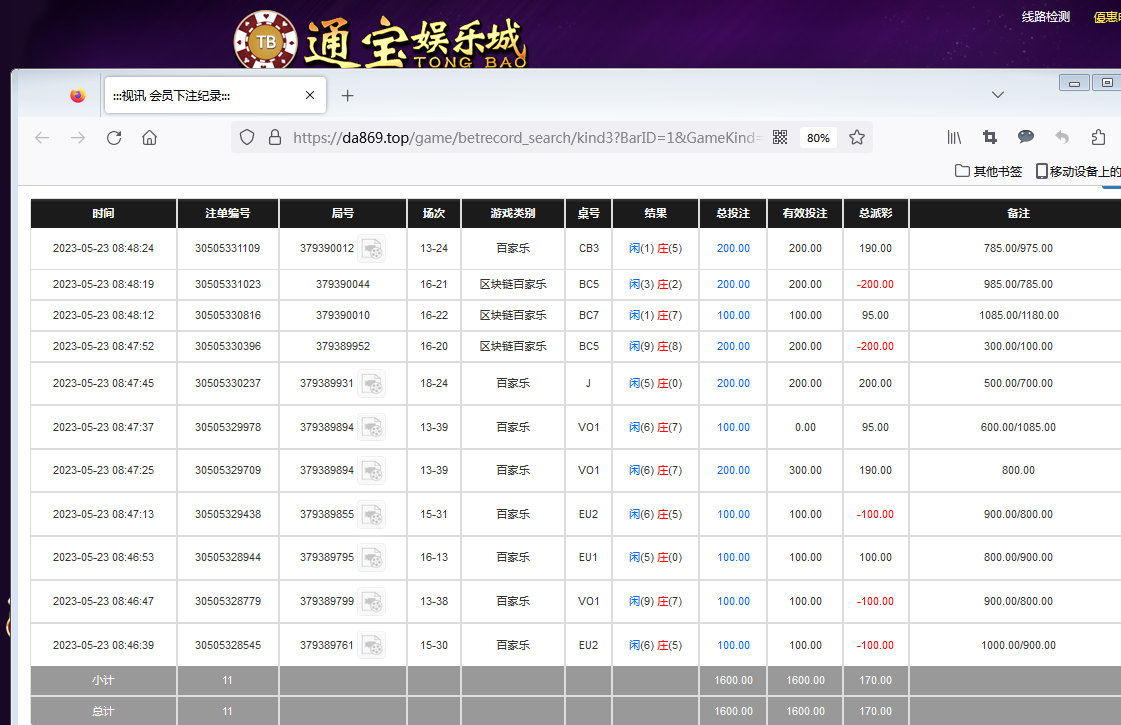Click the screenshot crop tool icon
The image size is (1121, 725).
click(990, 137)
